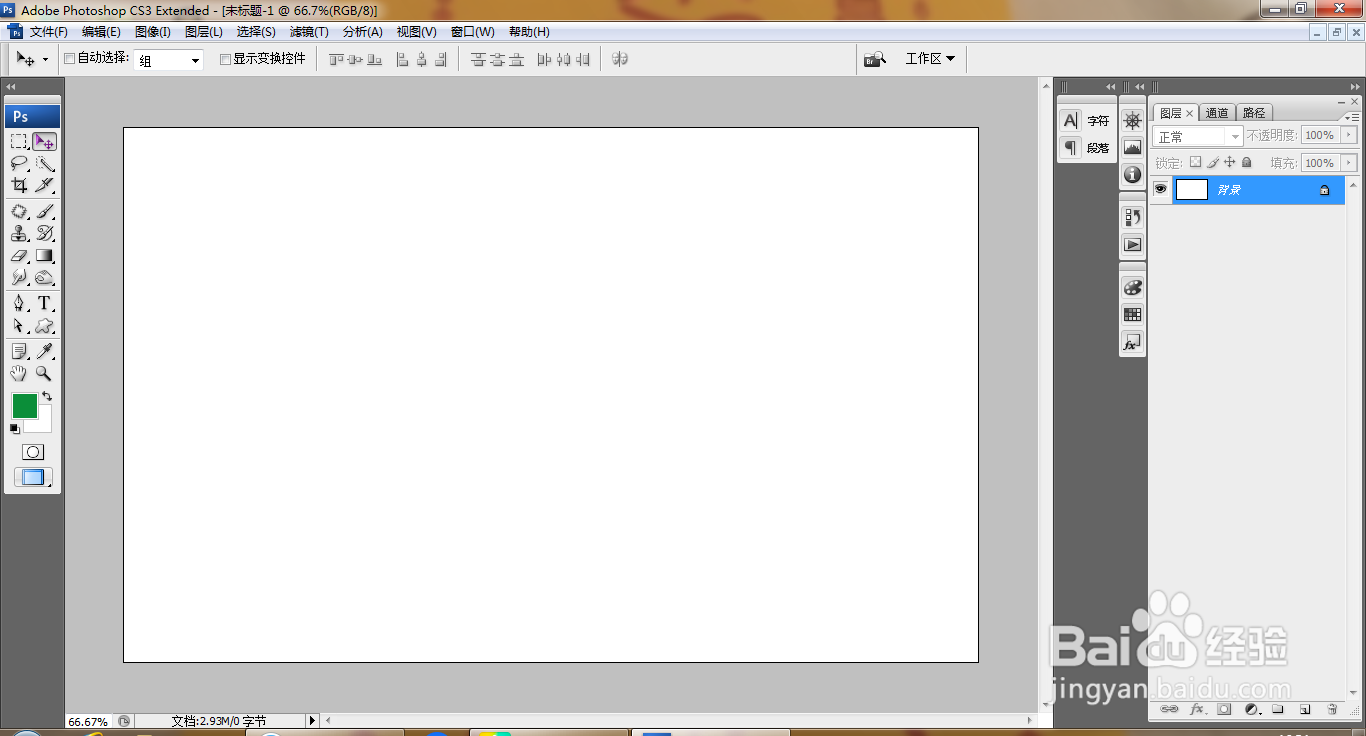Launch Adobe Bridge from options bar
Image resolution: width=1366 pixels, height=736 pixels.
pyautogui.click(x=875, y=59)
